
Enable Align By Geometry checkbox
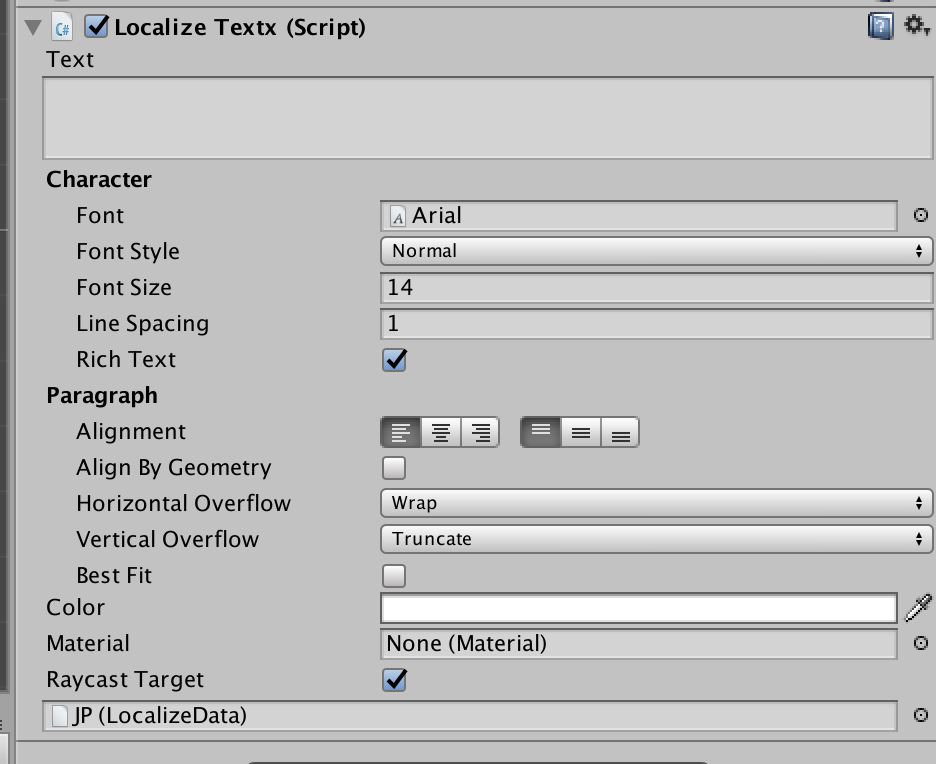click(394, 468)
